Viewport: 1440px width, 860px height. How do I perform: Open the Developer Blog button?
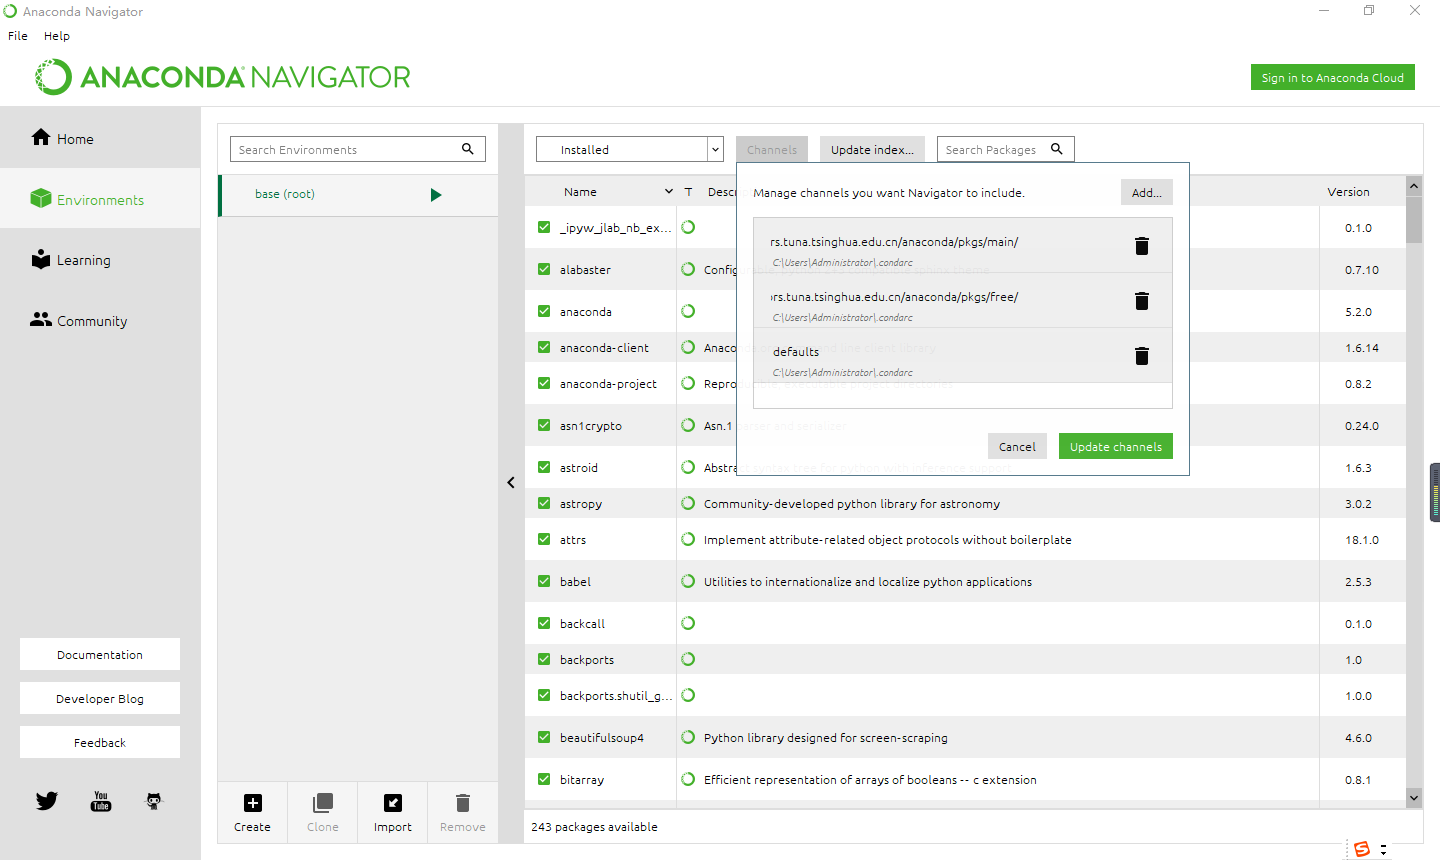click(100, 698)
